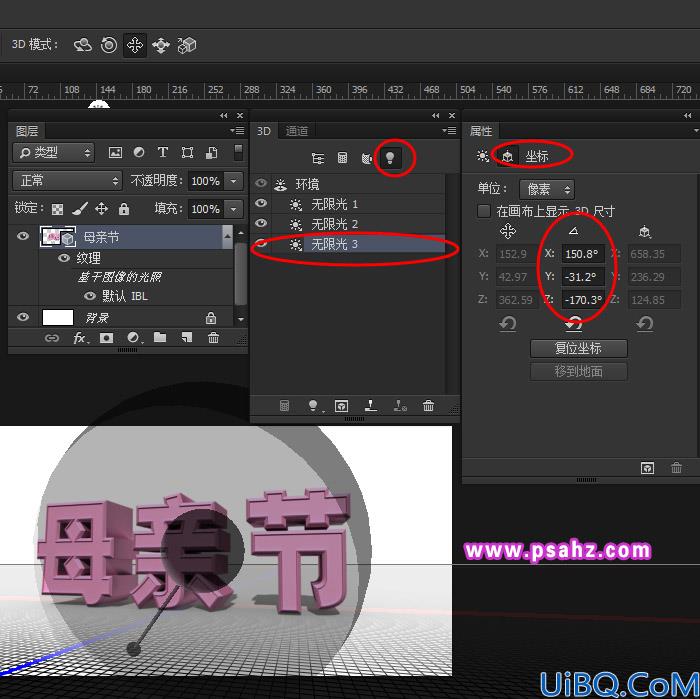Filter 3D panel by whole scene
The image size is (700, 699).
point(318,158)
